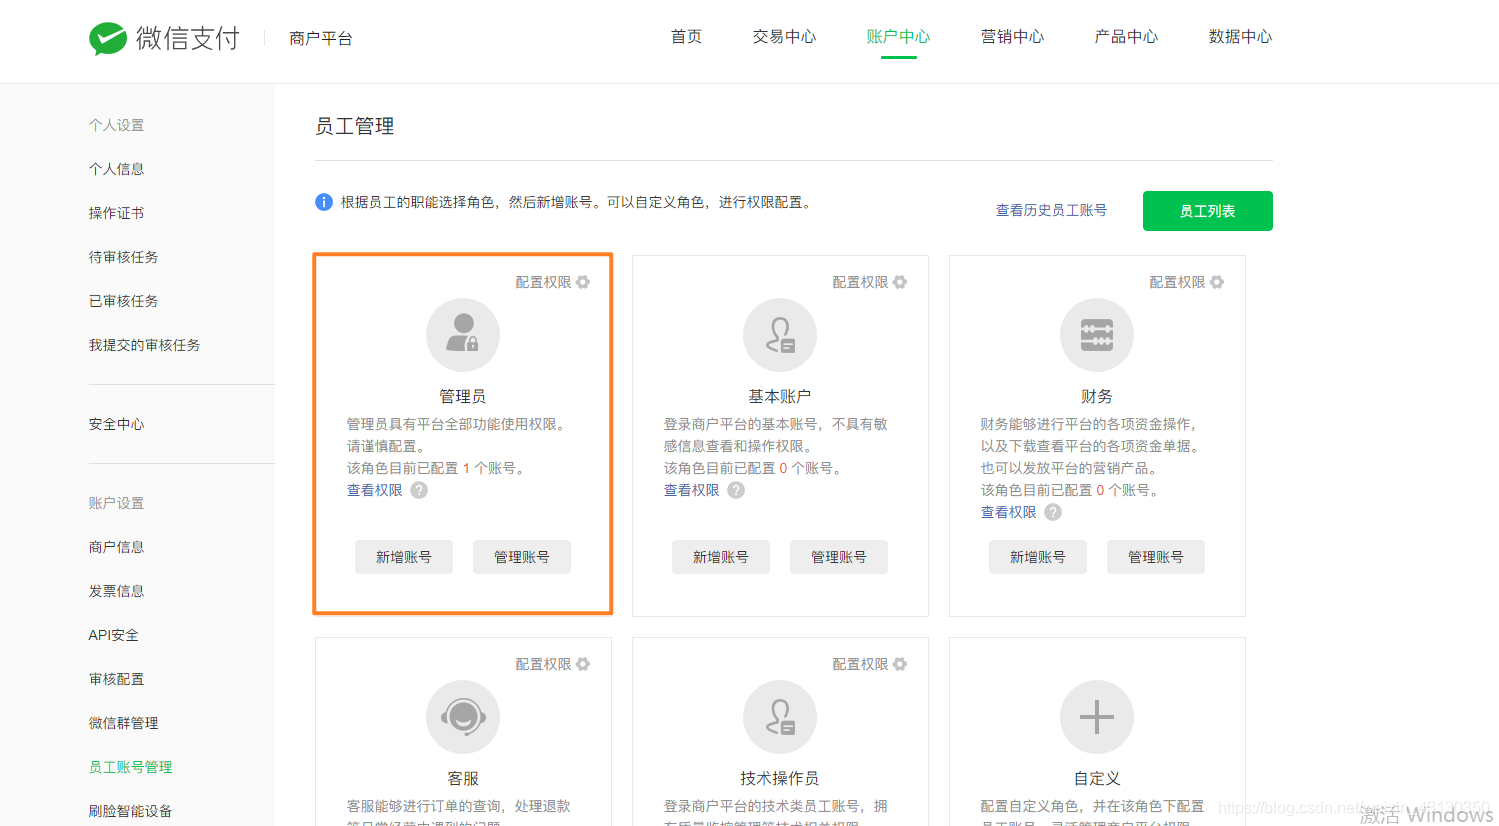Click the 技术操作员 role icon
1499x826 pixels.
[x=780, y=717]
